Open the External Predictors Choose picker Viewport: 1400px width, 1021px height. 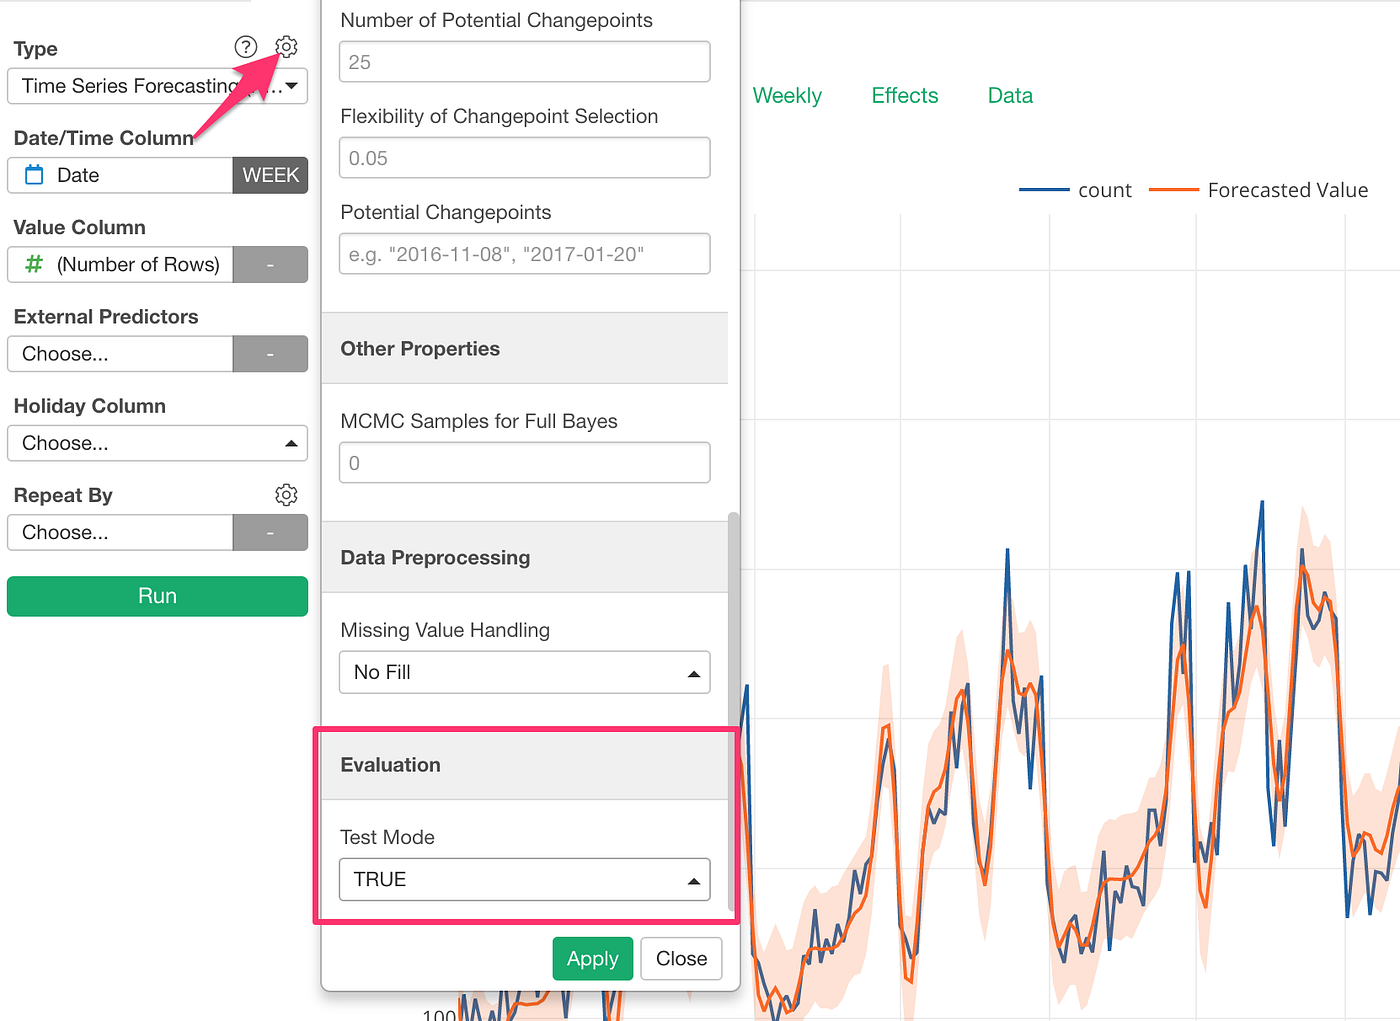tap(119, 353)
